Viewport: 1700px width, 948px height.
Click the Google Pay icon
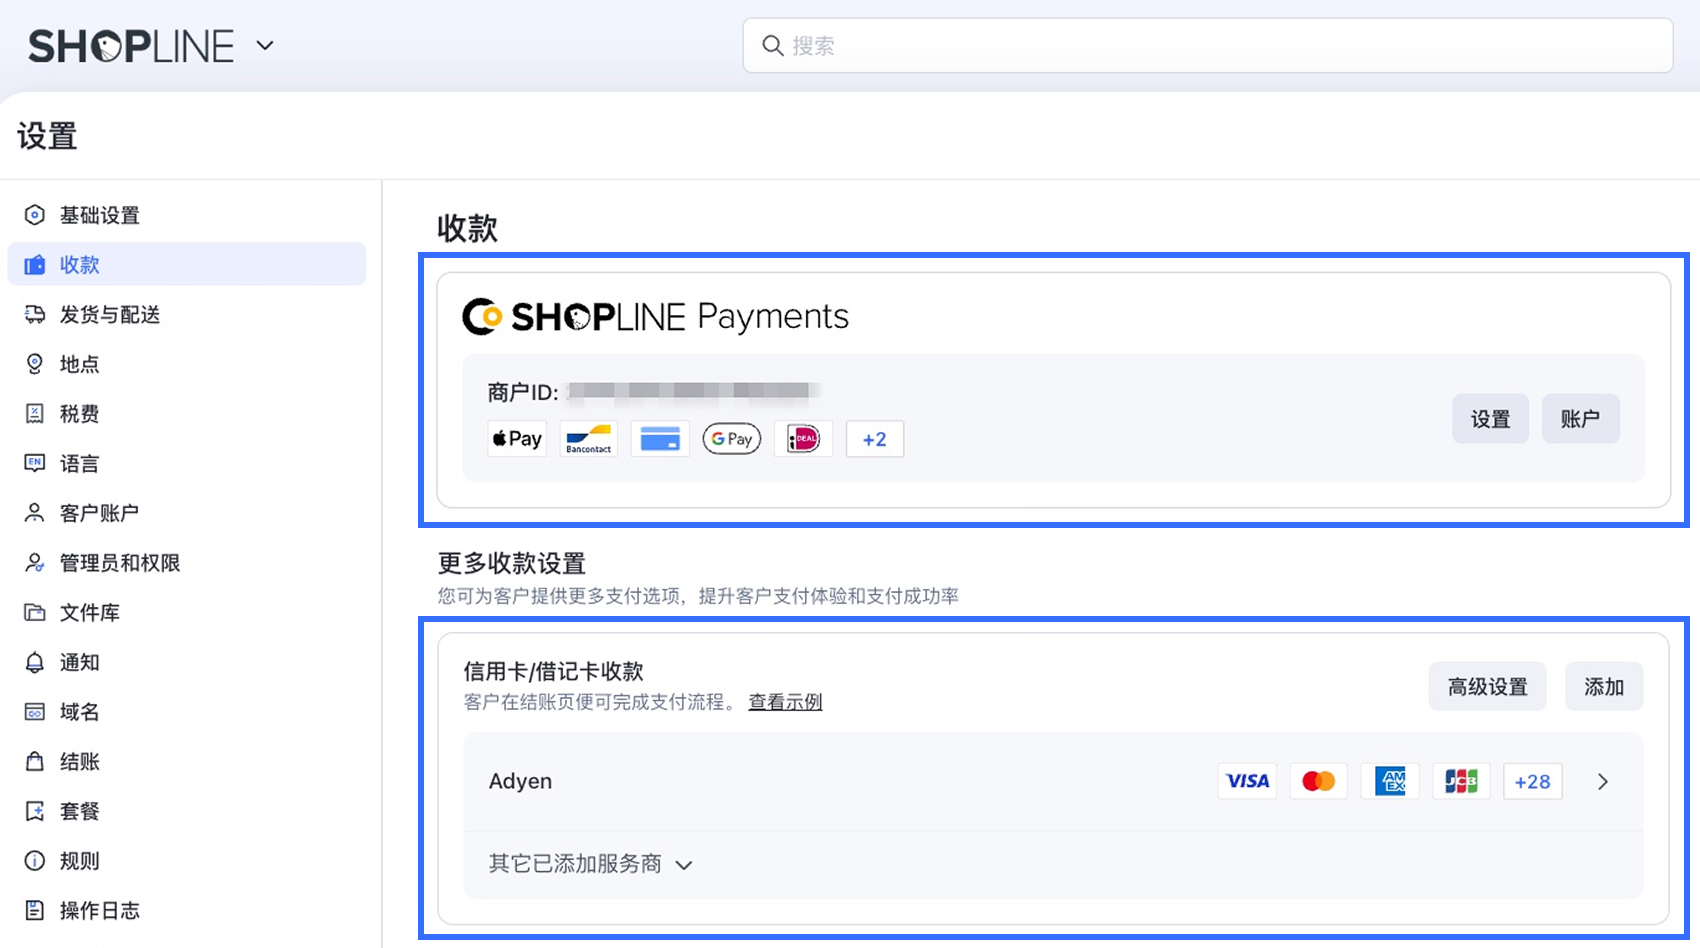tap(732, 439)
